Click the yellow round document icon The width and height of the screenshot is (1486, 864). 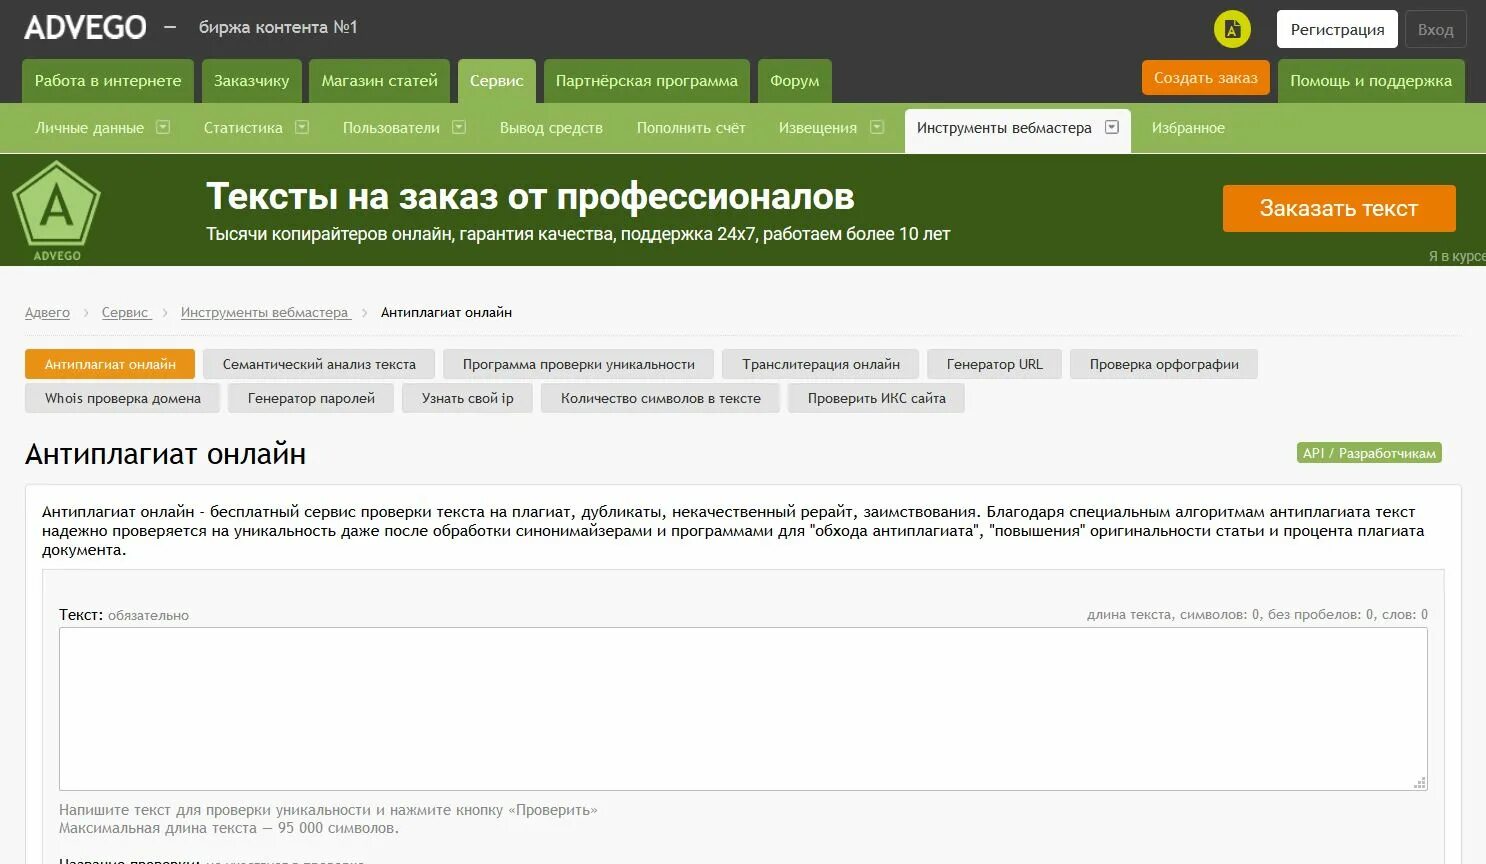[1232, 29]
